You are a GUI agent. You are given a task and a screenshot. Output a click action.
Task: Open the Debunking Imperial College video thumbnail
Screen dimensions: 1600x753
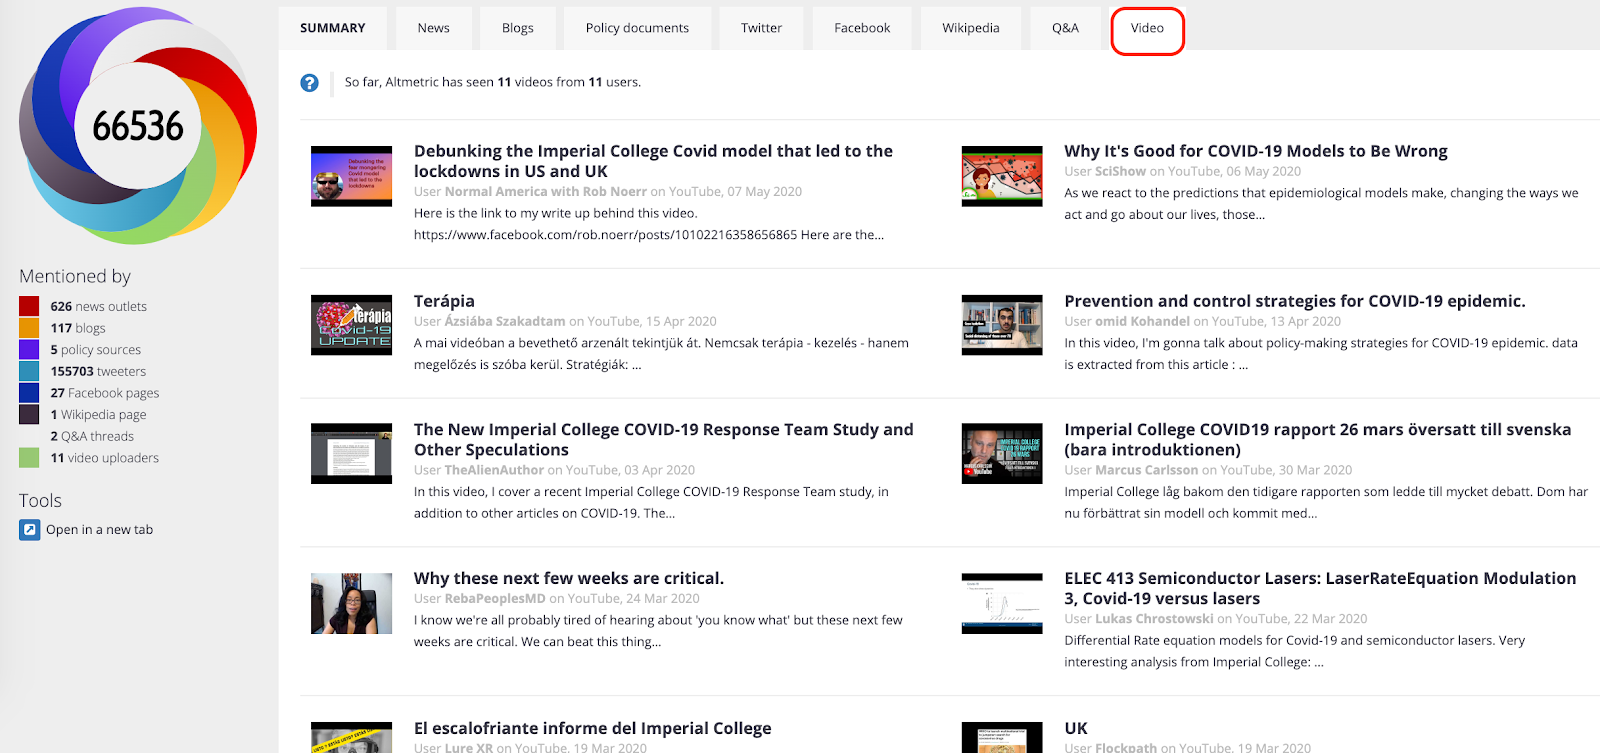click(351, 176)
